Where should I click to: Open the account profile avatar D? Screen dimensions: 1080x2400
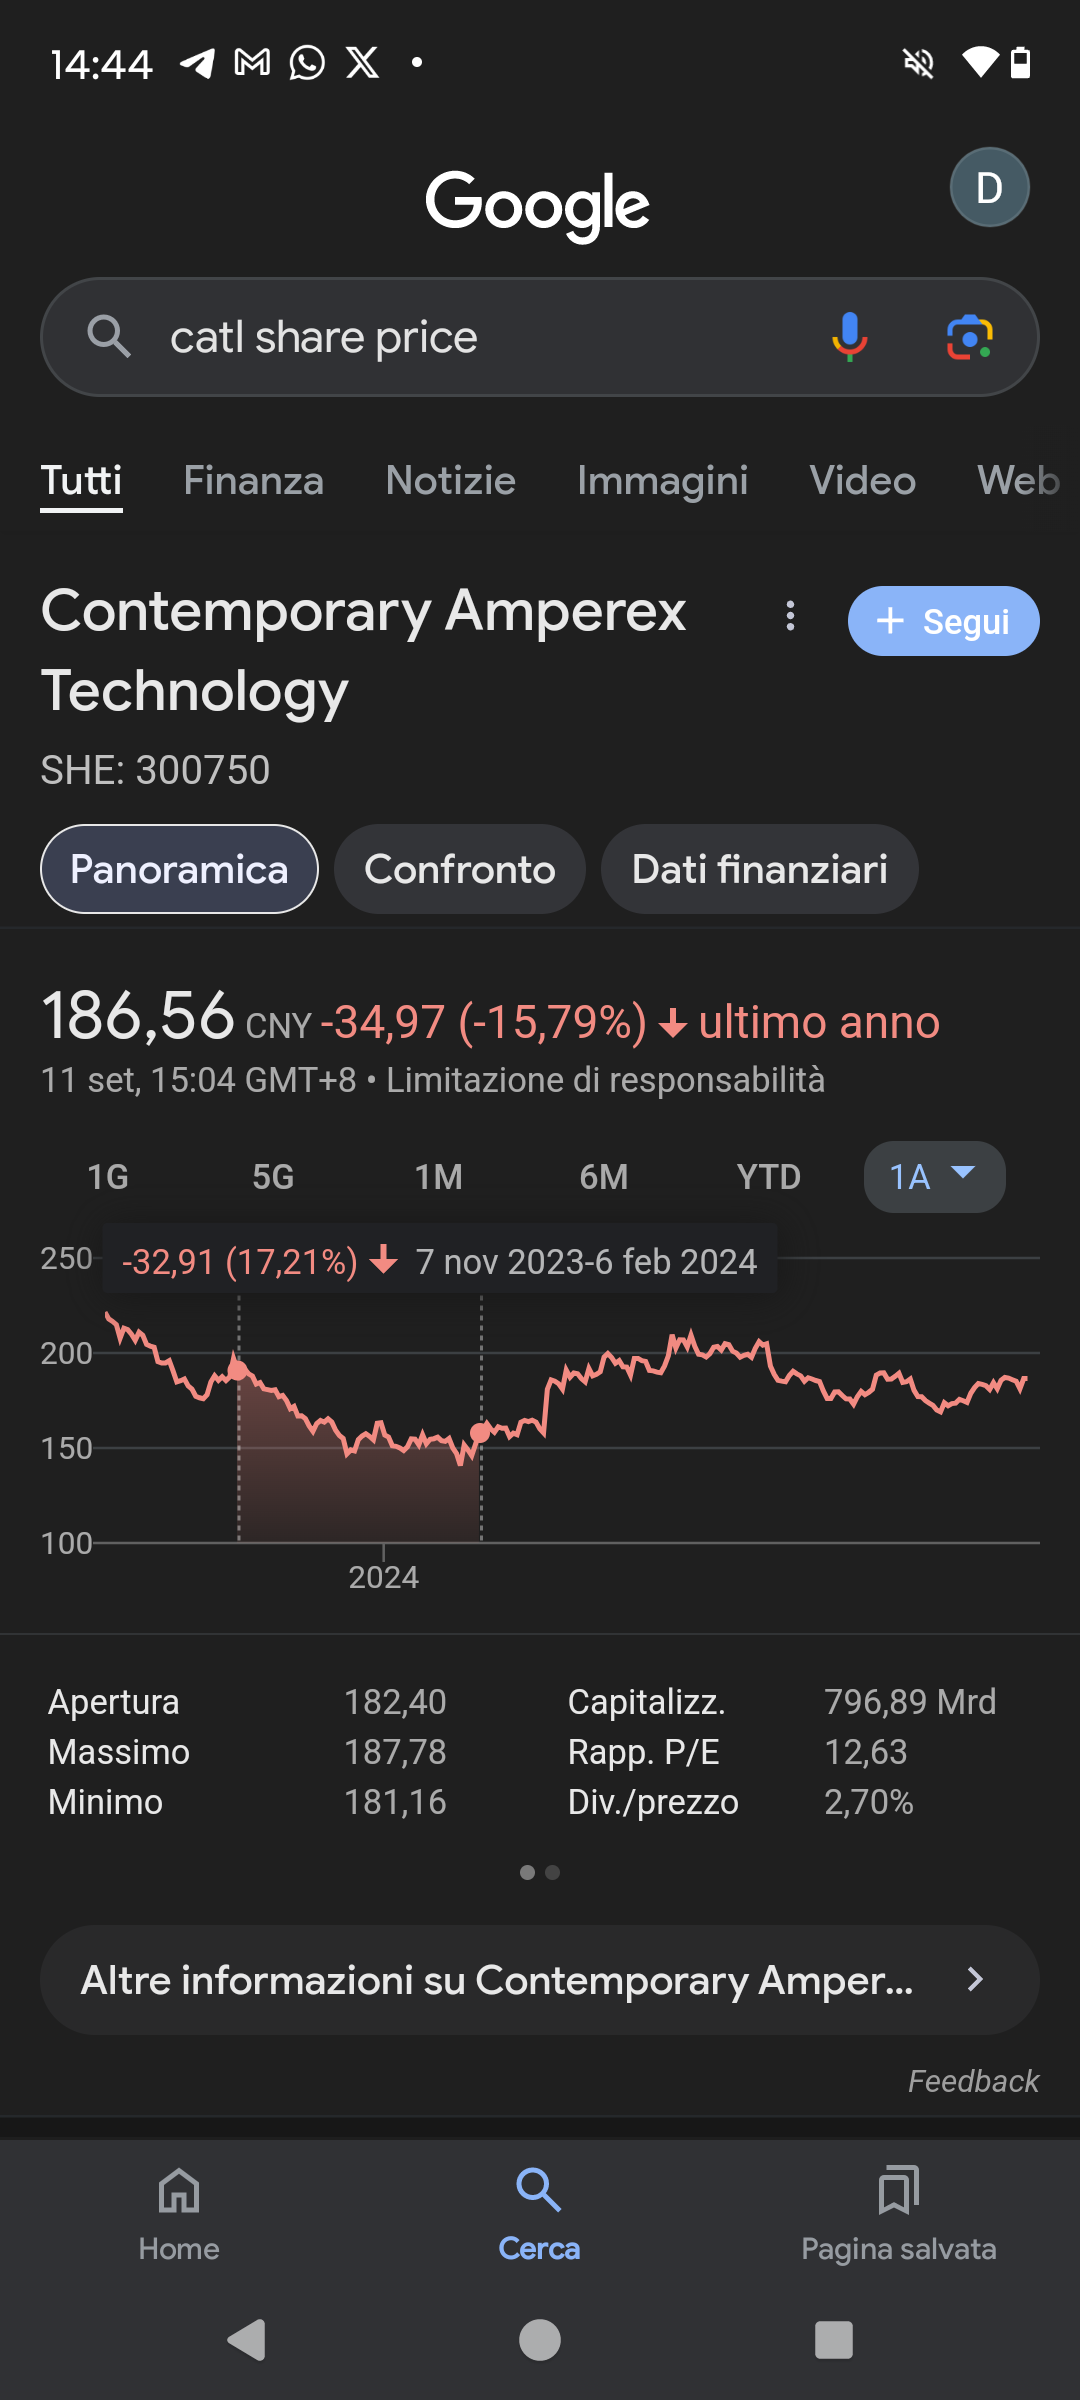click(x=989, y=187)
